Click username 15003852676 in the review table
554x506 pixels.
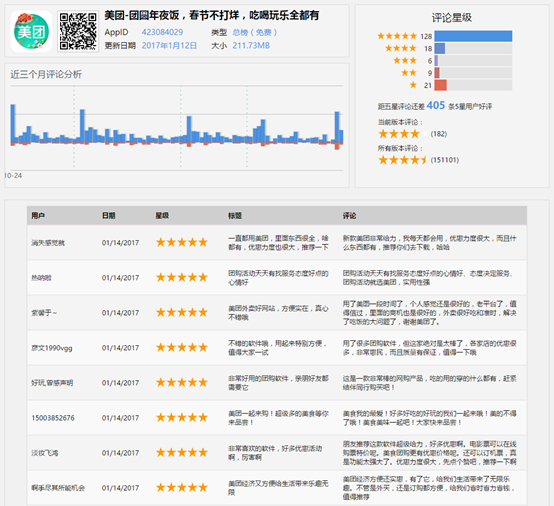click(x=53, y=418)
